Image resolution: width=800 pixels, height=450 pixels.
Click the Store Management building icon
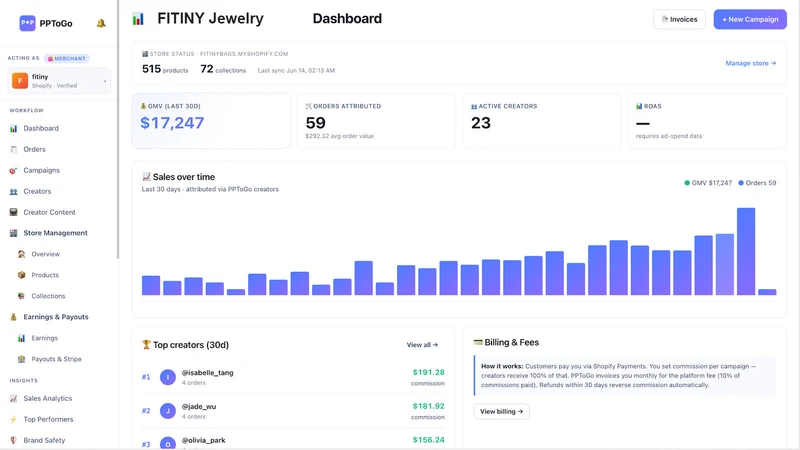[13, 233]
